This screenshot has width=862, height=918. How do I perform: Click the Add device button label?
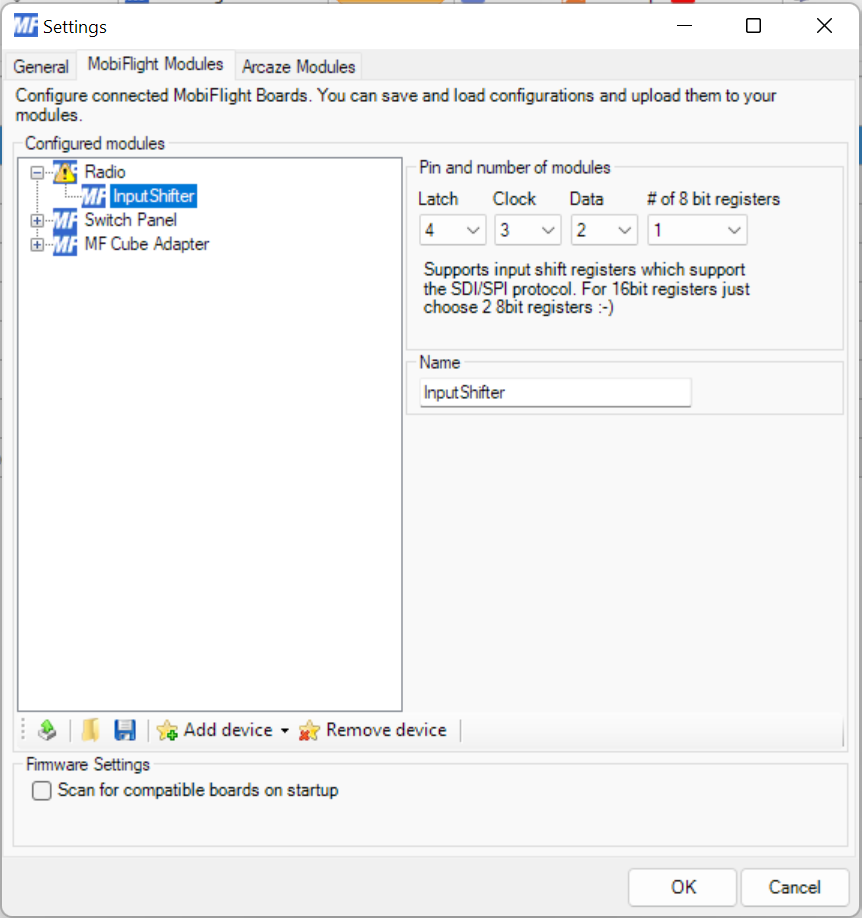click(228, 730)
